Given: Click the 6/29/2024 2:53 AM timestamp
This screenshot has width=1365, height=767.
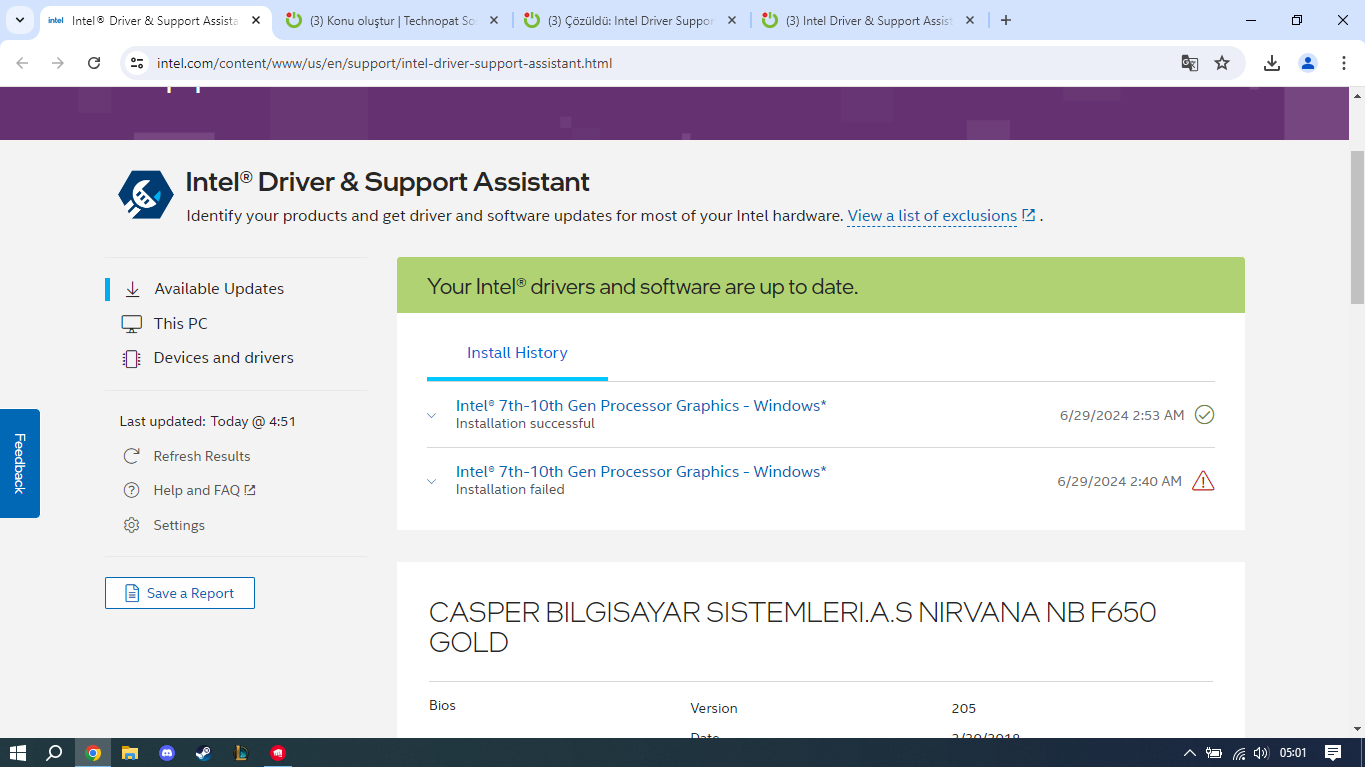Looking at the screenshot, I should click(1122, 415).
